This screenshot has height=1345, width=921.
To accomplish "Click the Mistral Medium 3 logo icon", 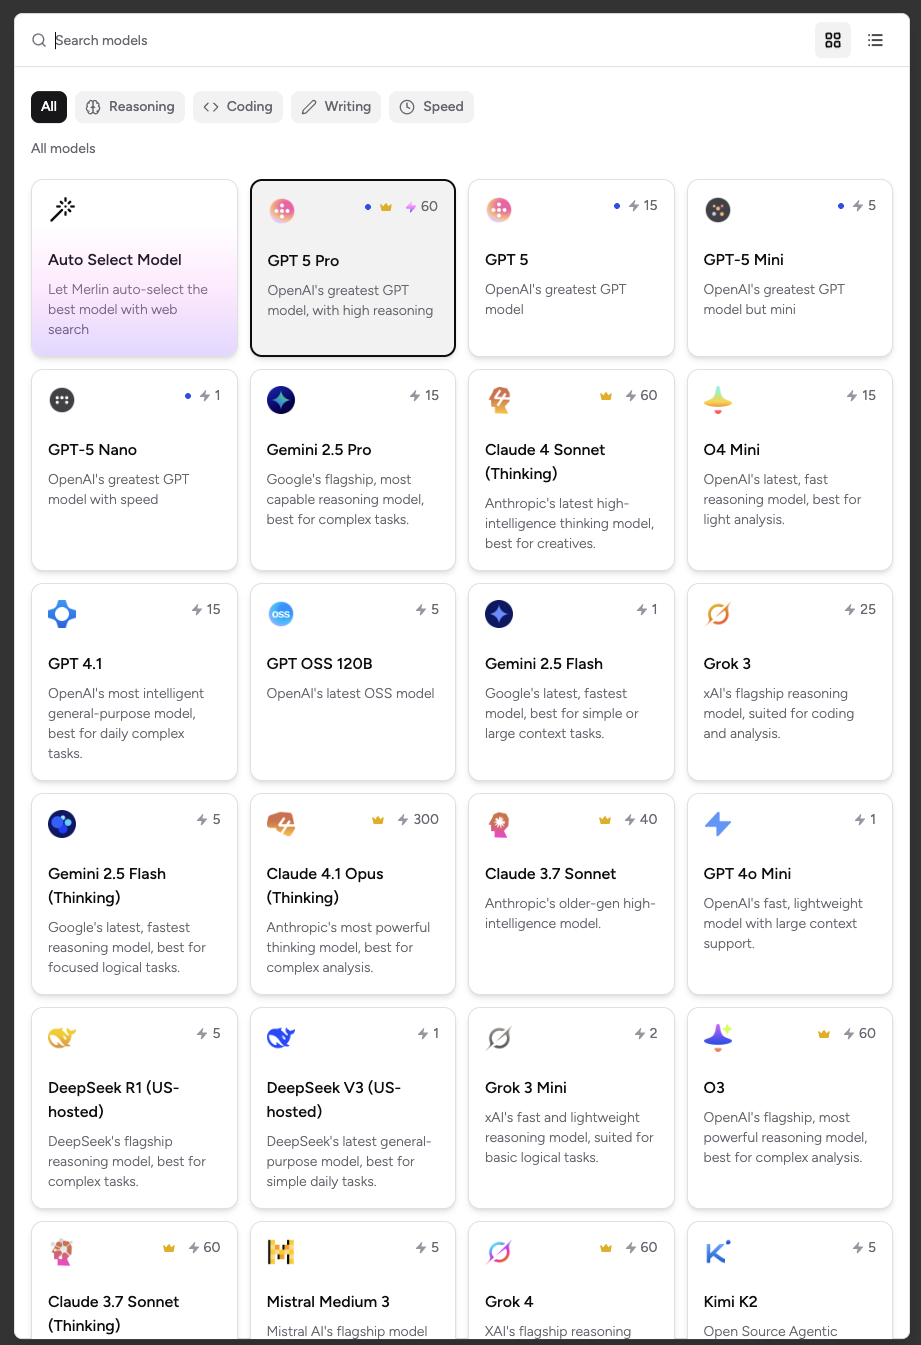I will 281,1252.
